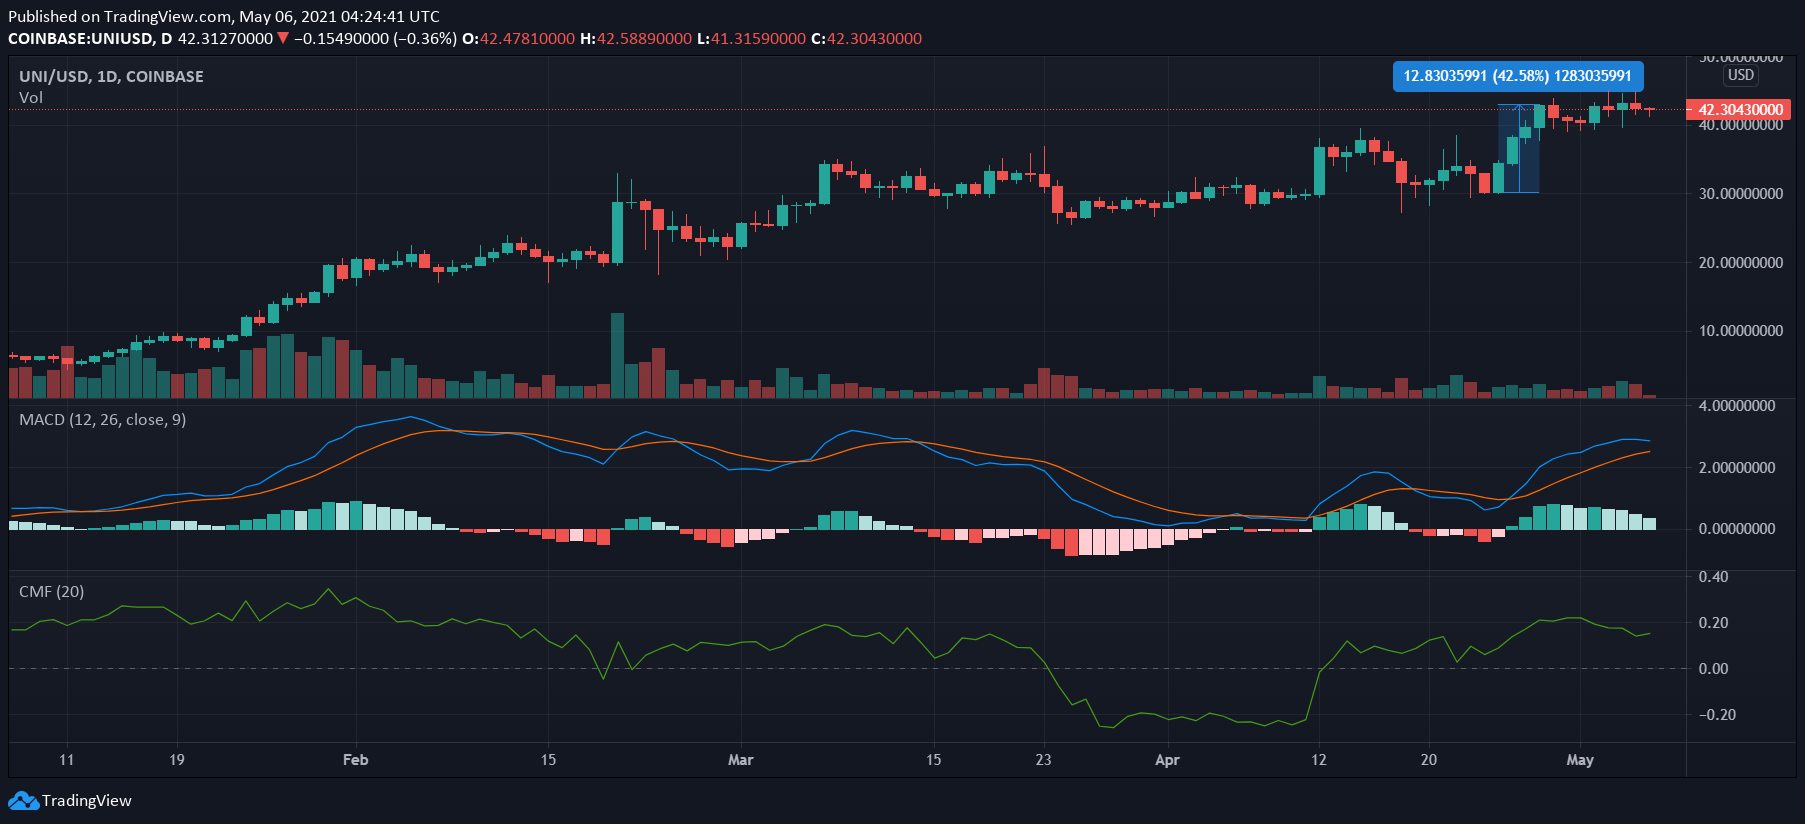Click the 0.00 CMF axis value

click(x=1713, y=668)
